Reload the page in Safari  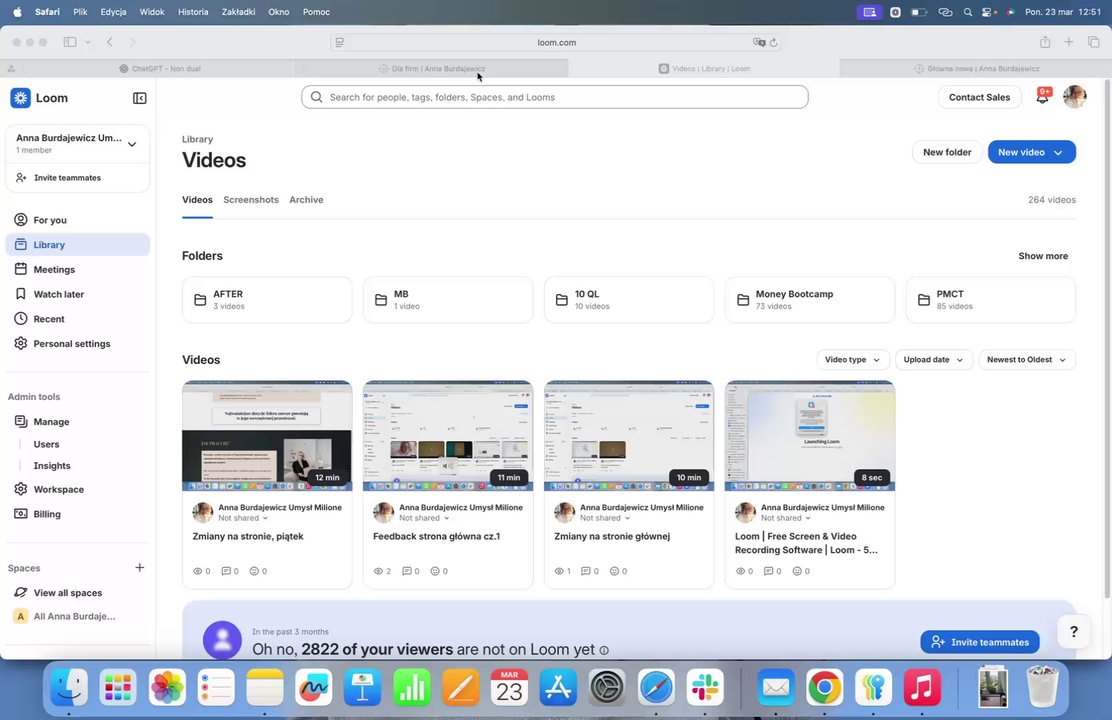(x=774, y=43)
